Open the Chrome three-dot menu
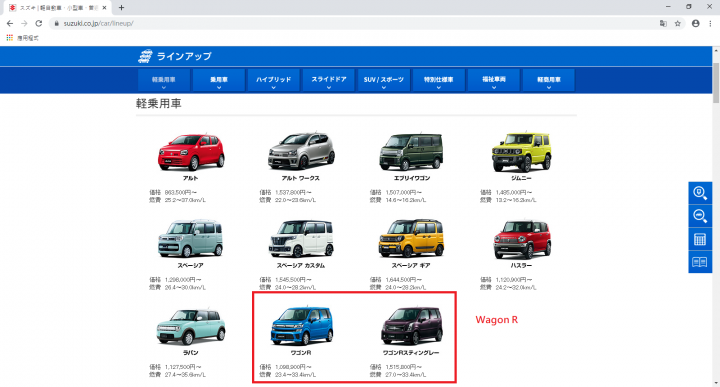Screen dimensions: 720x387 pyautogui.click(x=710, y=23)
